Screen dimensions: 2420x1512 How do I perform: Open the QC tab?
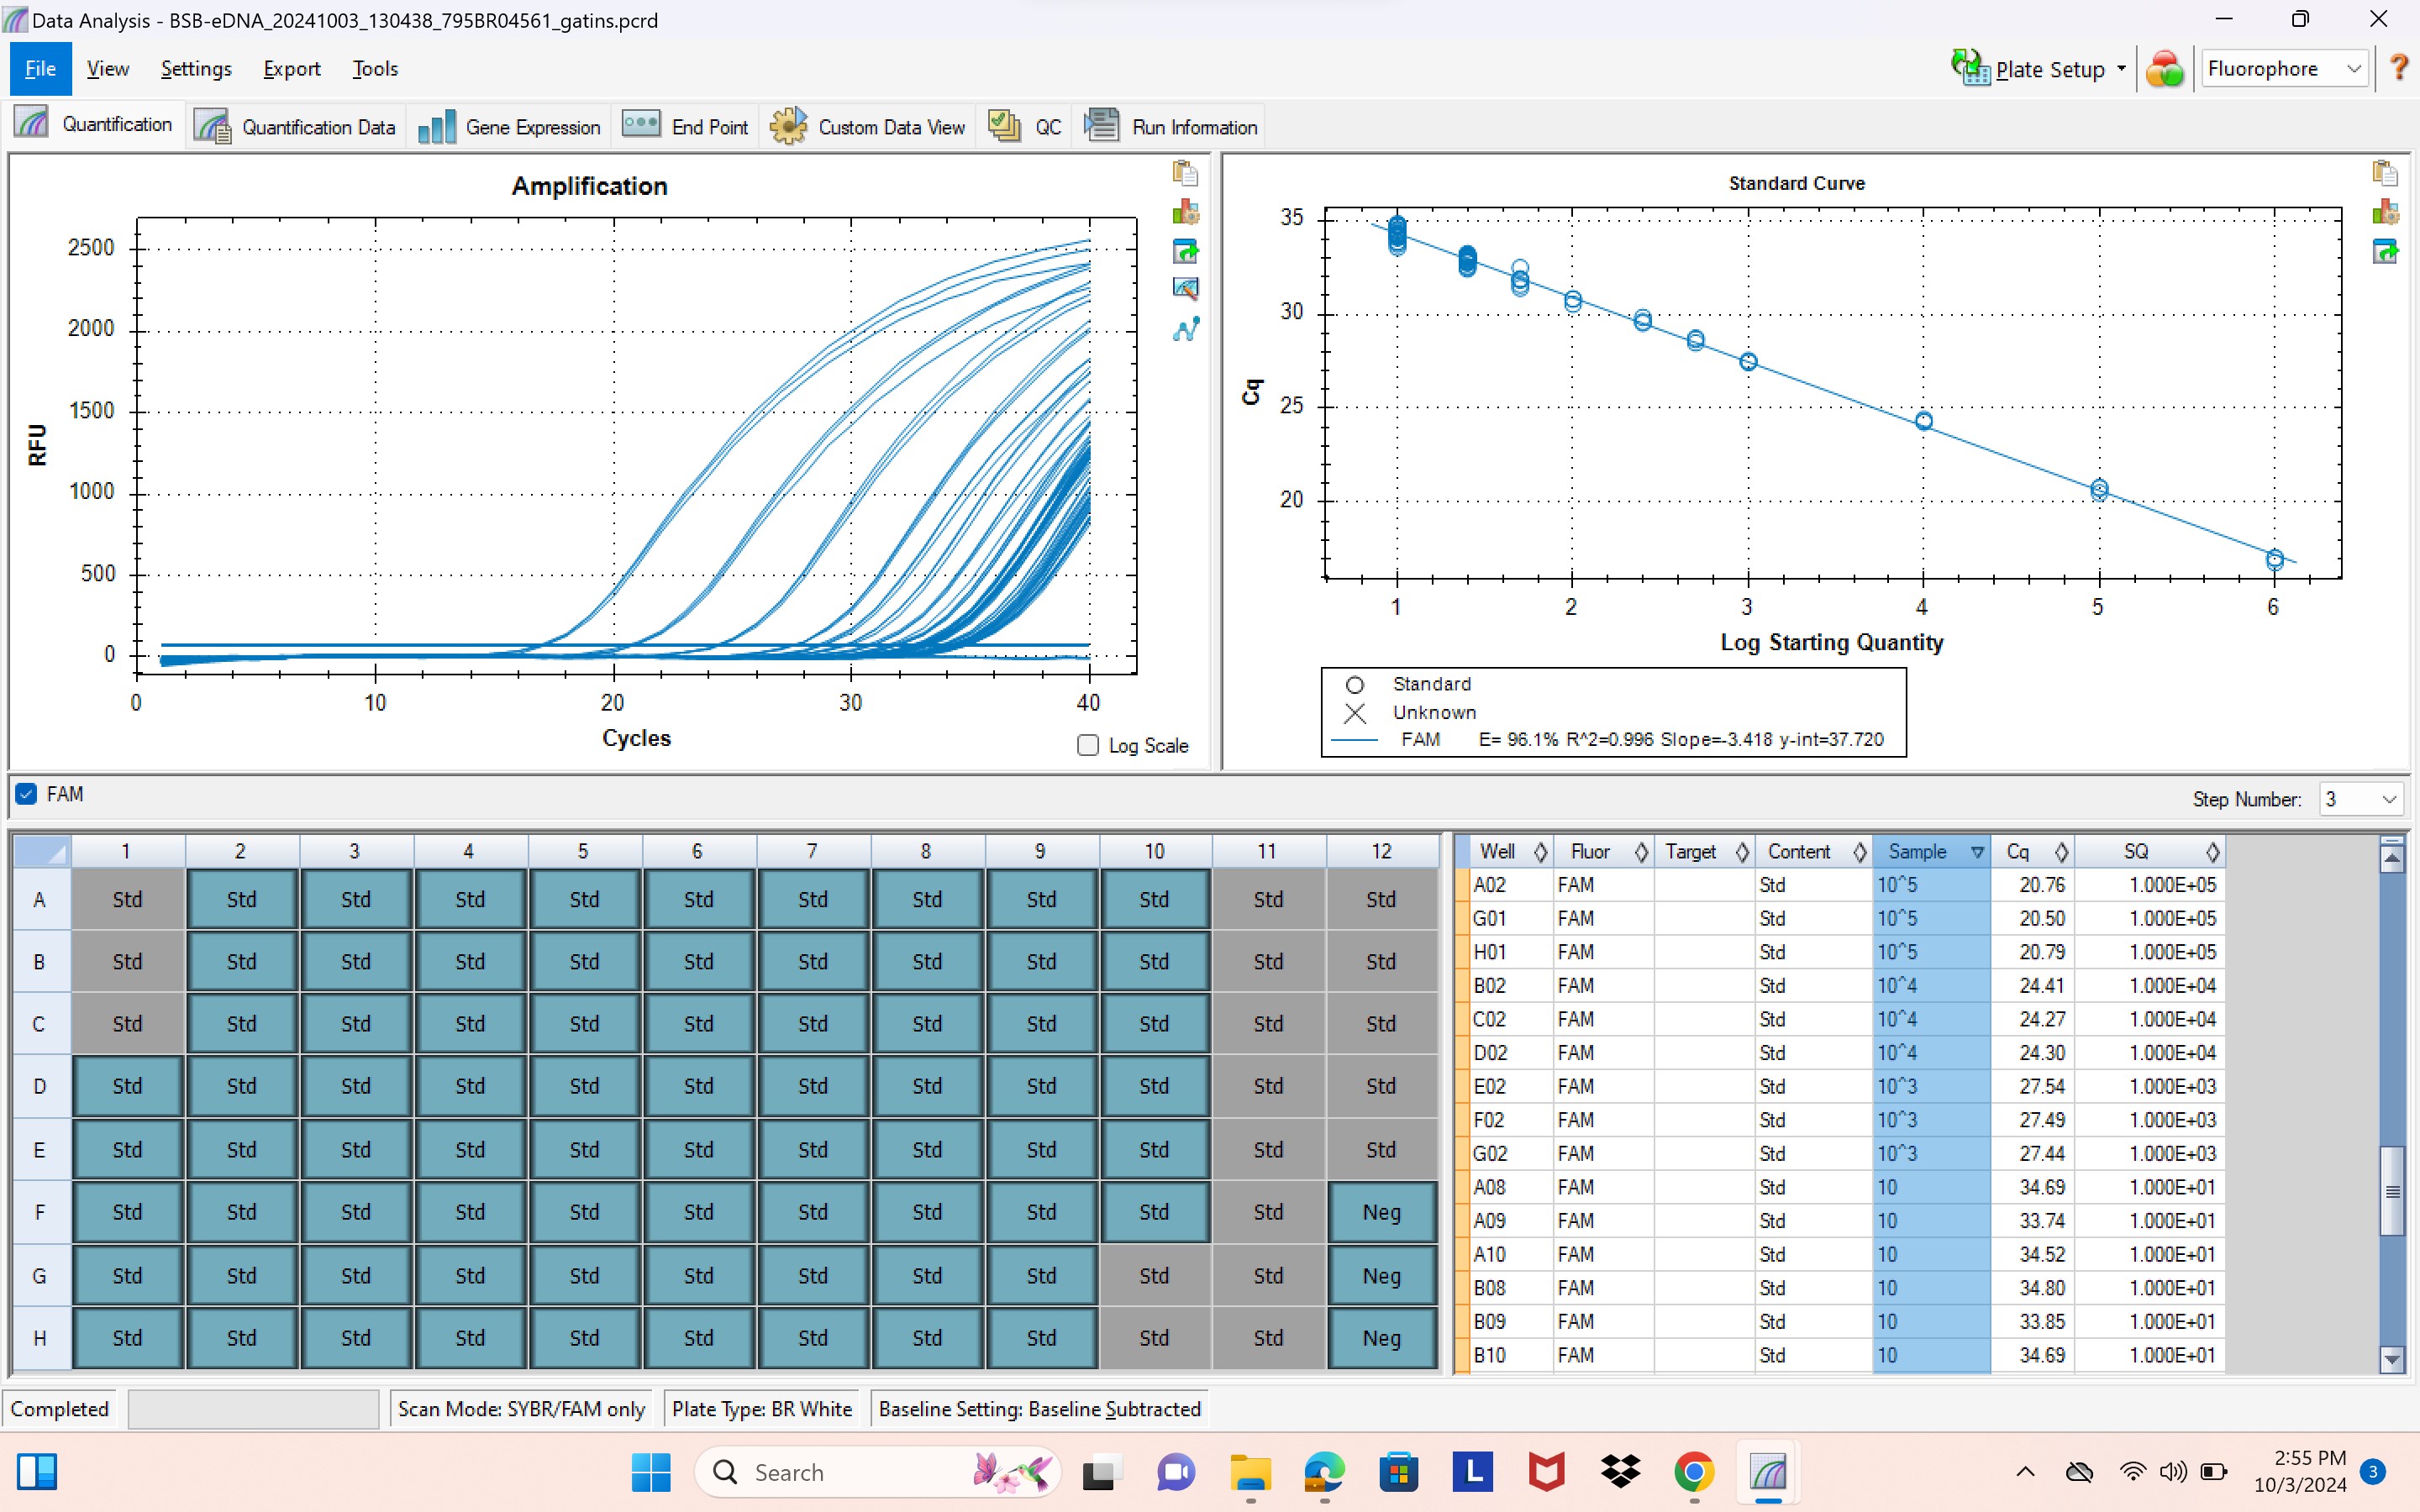click(x=1025, y=127)
